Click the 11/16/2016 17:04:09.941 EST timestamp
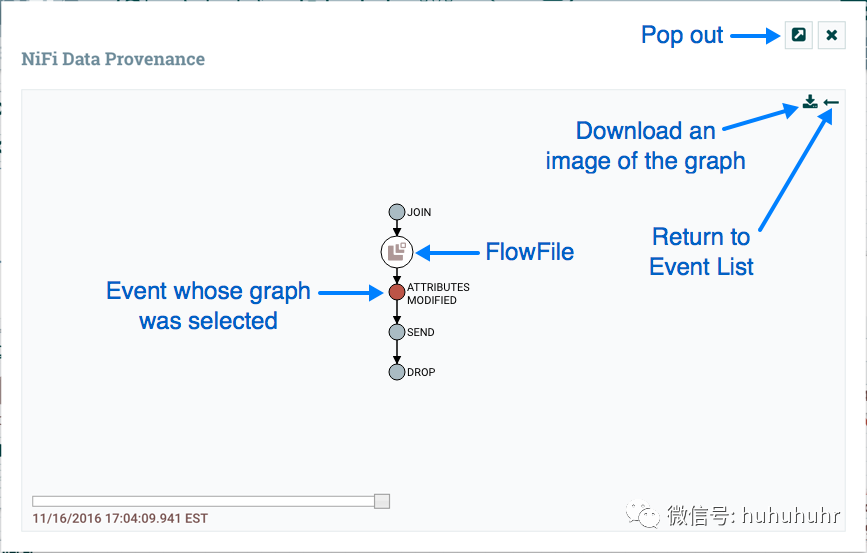Image resolution: width=867 pixels, height=553 pixels. [120, 518]
